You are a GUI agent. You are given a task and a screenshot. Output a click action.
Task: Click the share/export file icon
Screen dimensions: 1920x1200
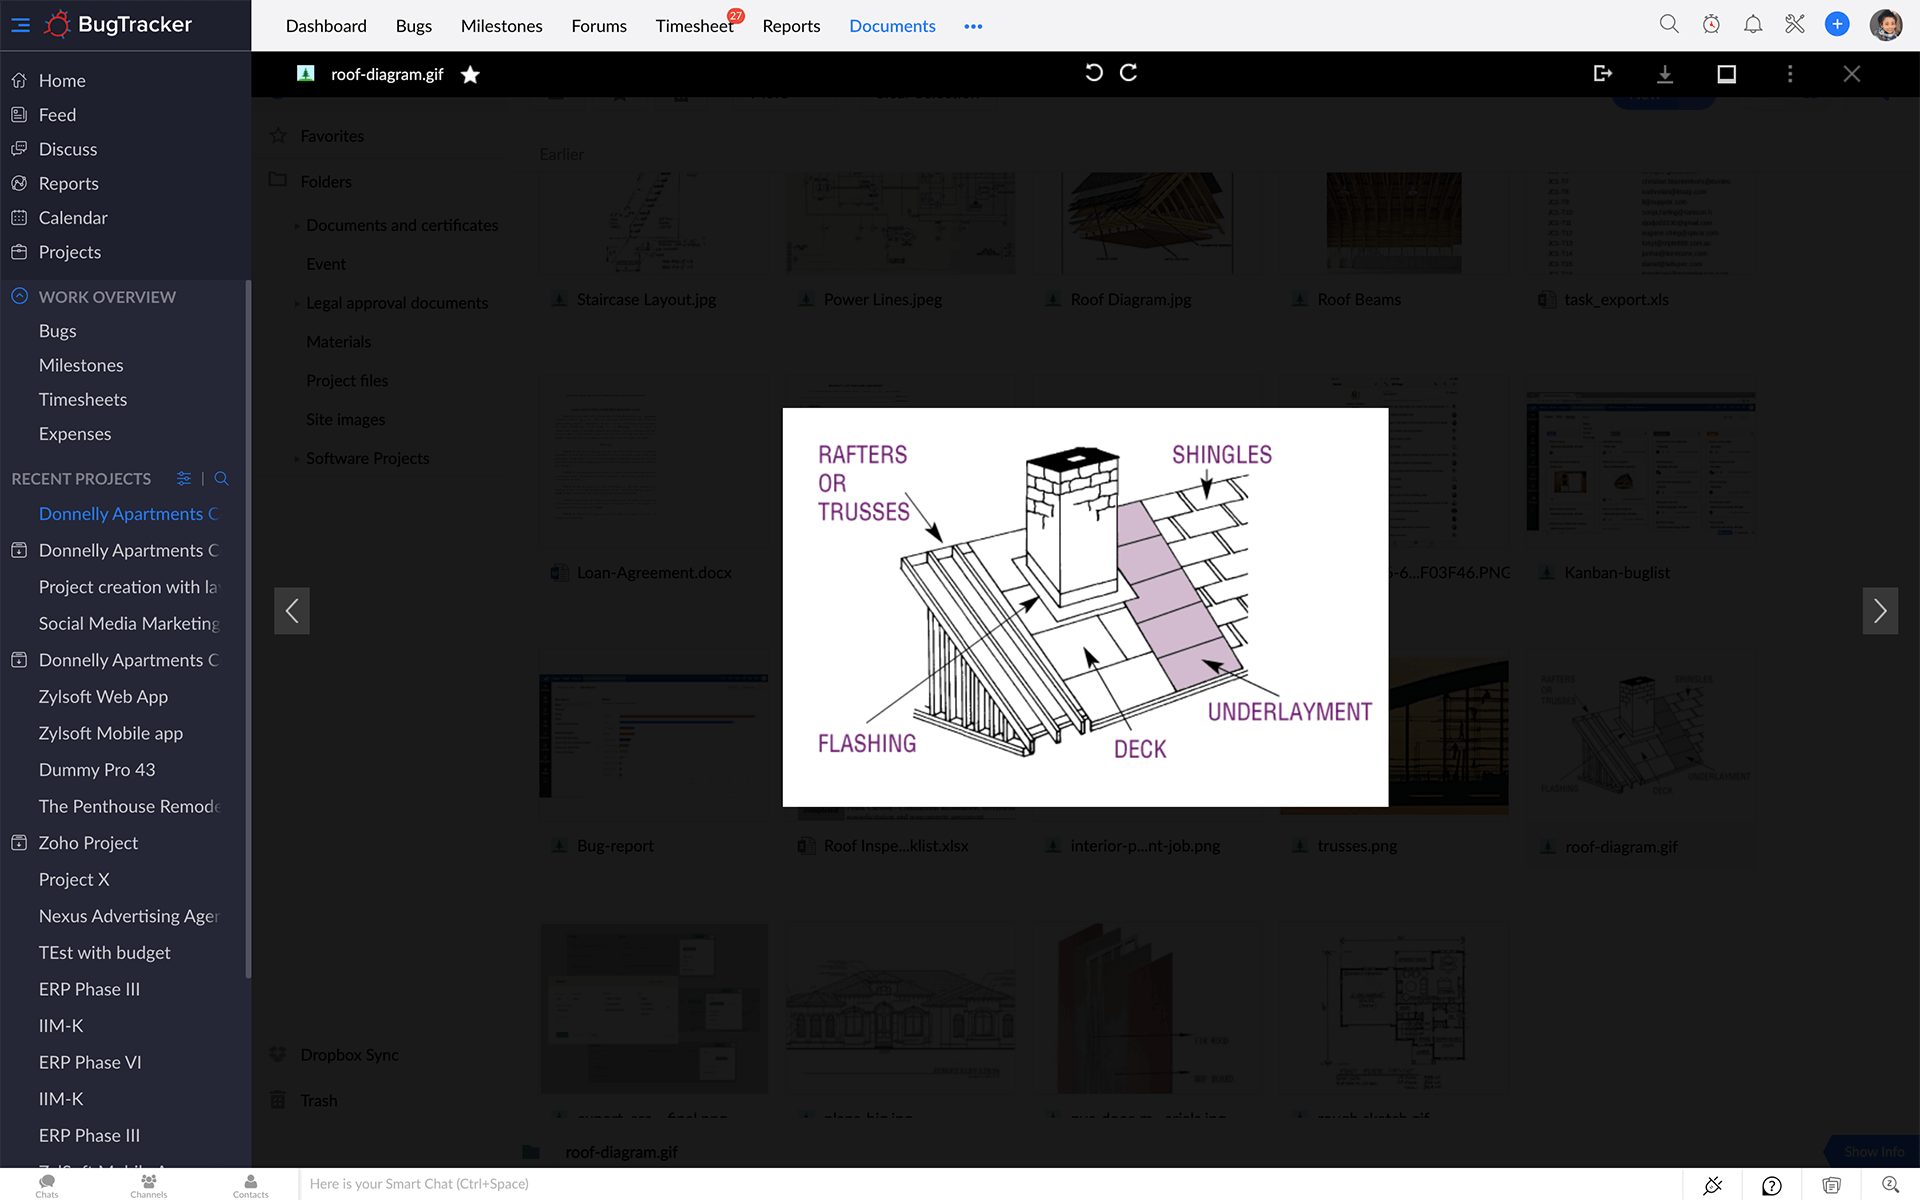click(1602, 74)
